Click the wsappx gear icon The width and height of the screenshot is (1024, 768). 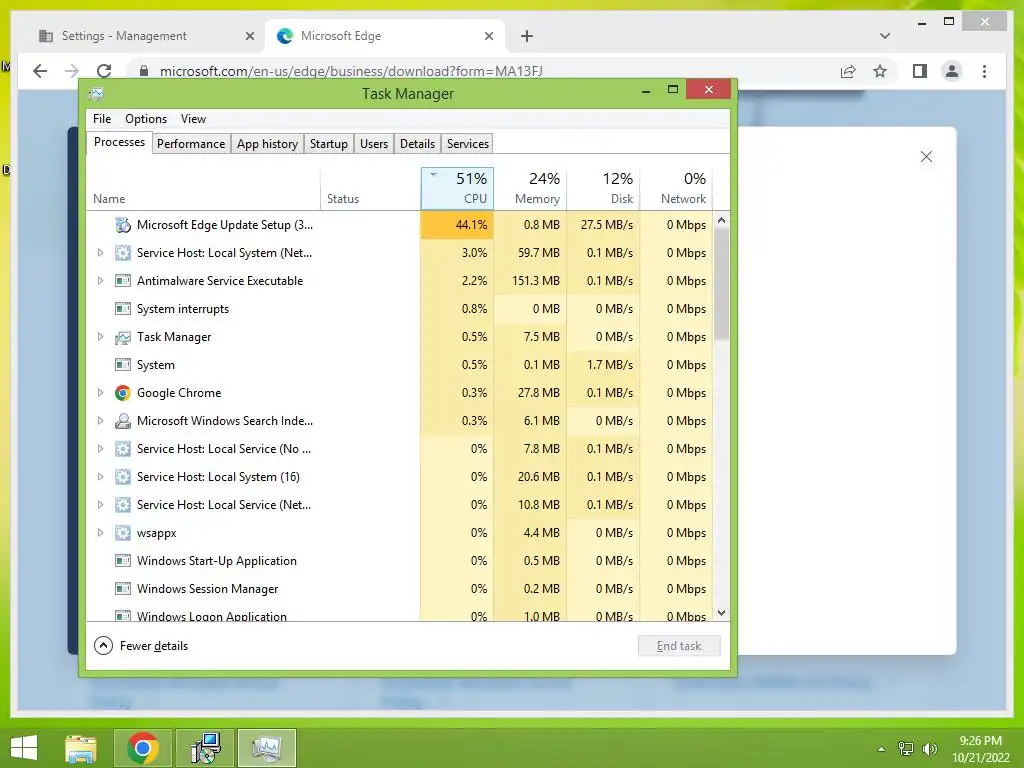(x=123, y=533)
